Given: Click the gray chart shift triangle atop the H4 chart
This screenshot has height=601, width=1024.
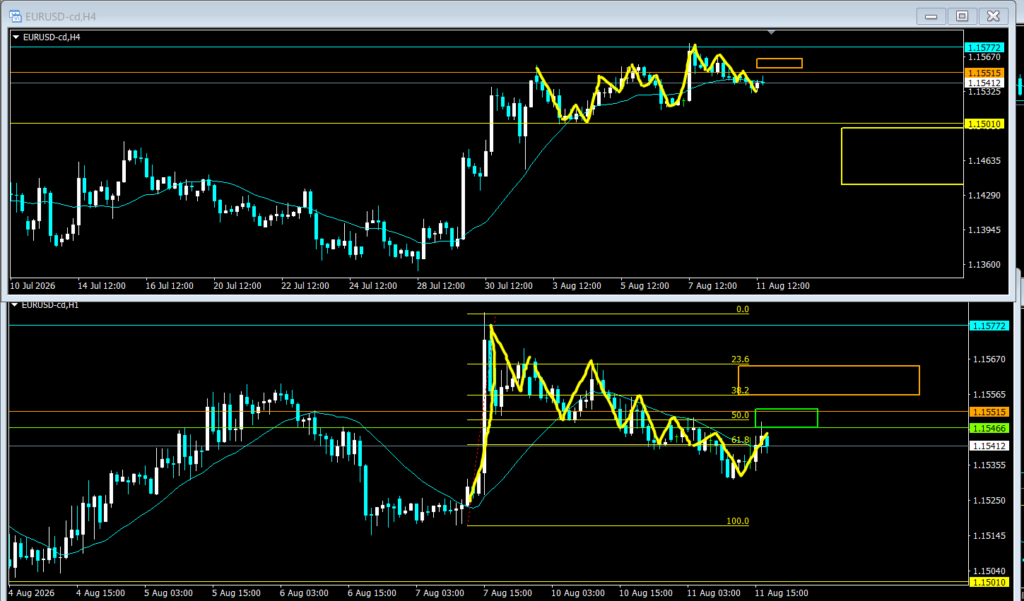Looking at the screenshot, I should (x=771, y=32).
